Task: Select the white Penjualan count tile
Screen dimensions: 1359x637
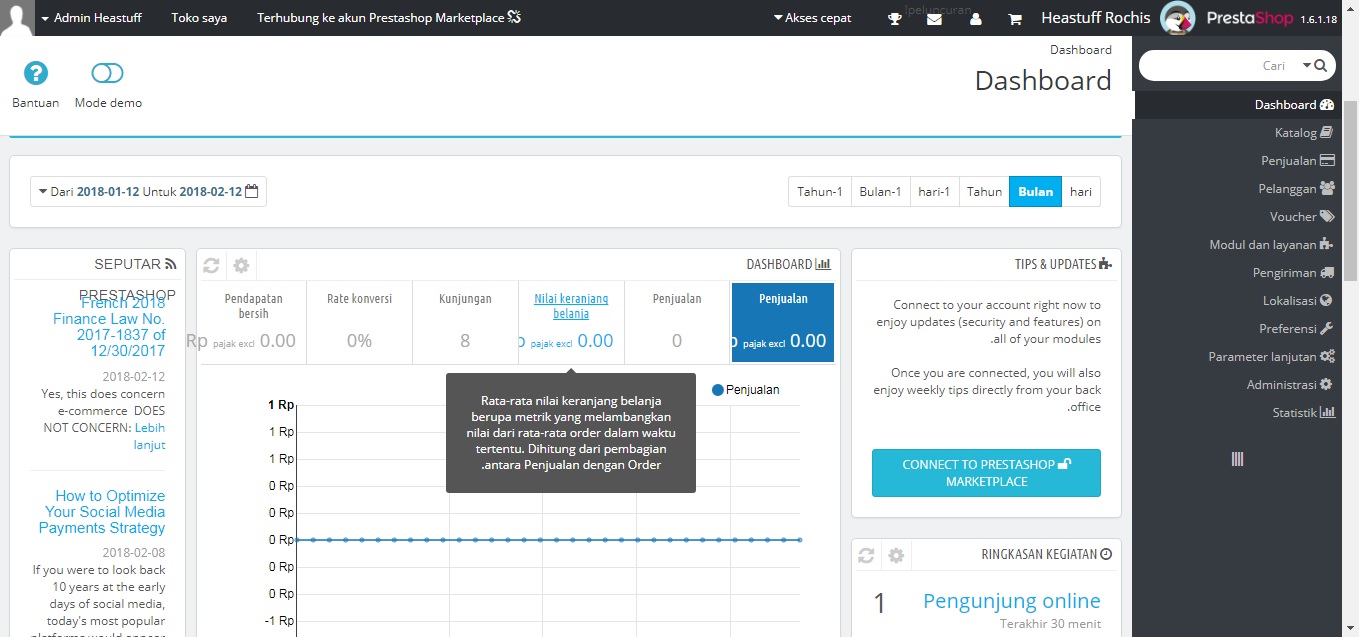Action: tap(677, 322)
